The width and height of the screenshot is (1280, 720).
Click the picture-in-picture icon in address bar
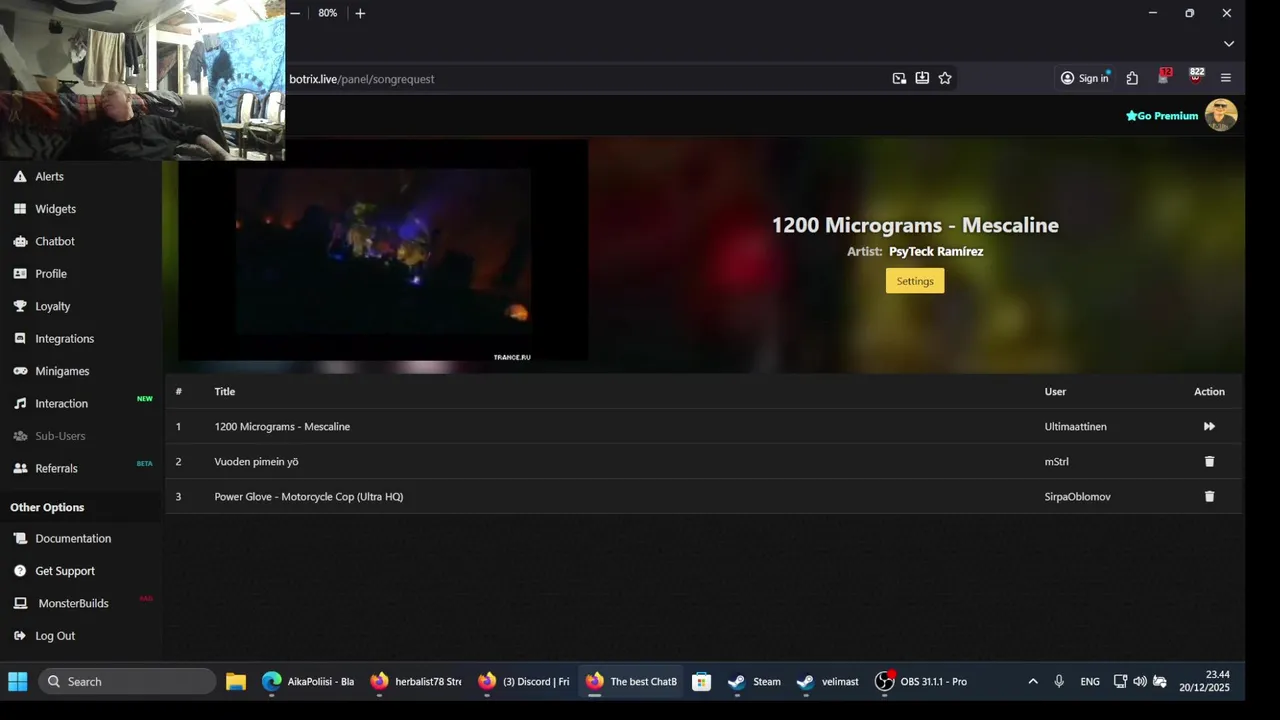coord(899,78)
